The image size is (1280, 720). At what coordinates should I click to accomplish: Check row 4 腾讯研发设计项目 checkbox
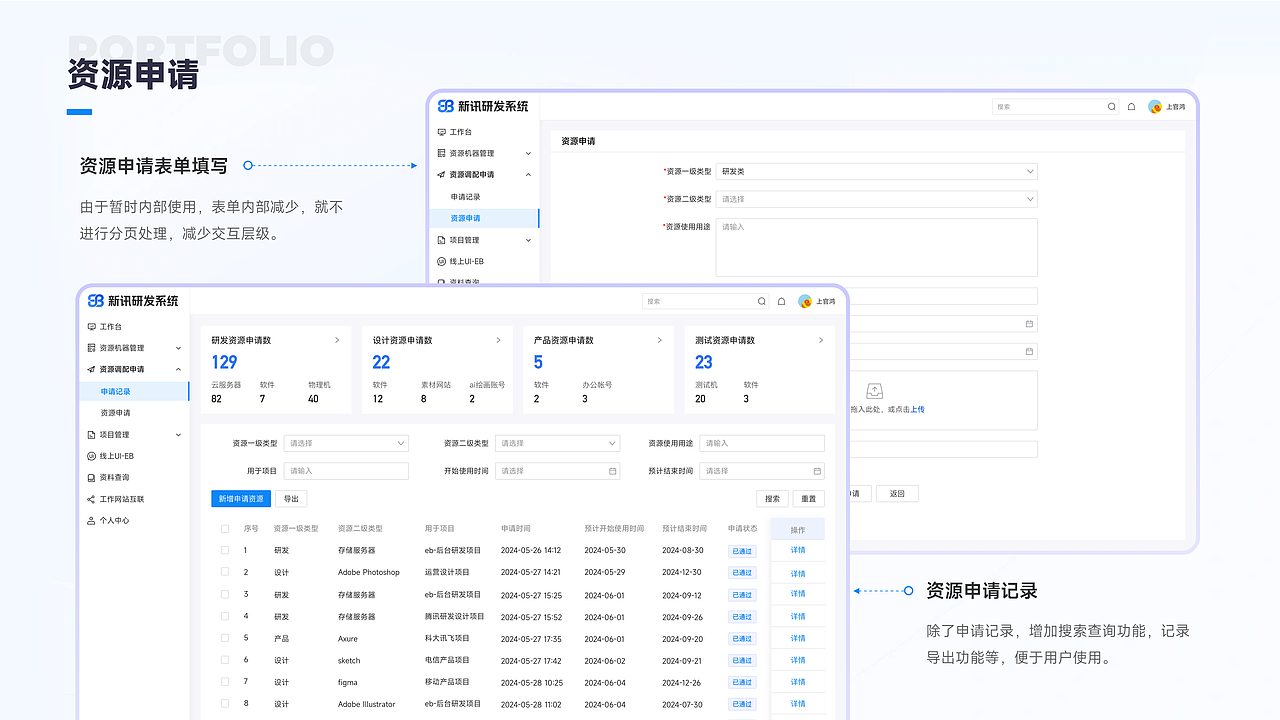coord(225,616)
